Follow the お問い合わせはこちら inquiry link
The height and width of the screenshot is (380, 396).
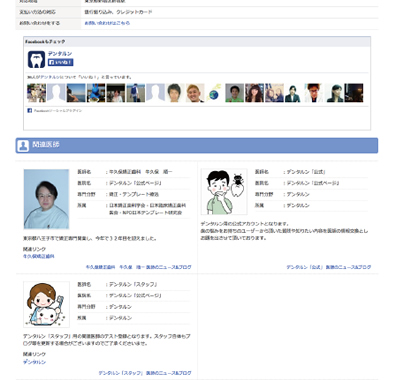[x=107, y=23]
